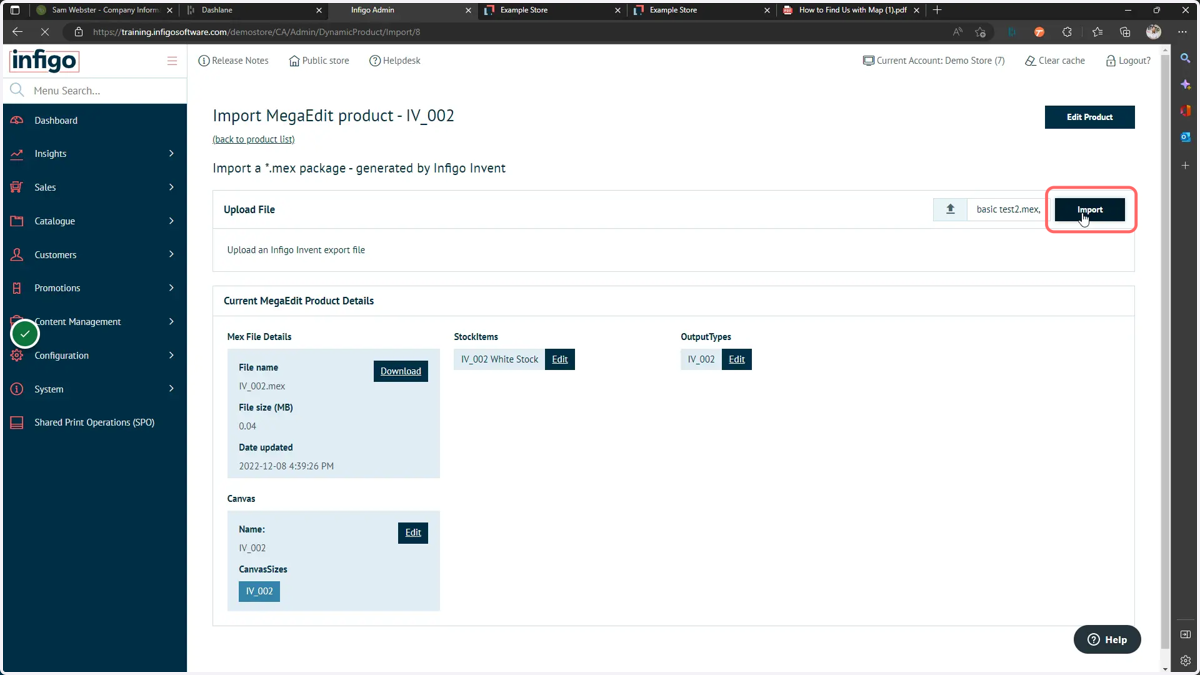This screenshot has height=675, width=1200.
Task: Open the Helpdesk link
Action: click(x=395, y=61)
